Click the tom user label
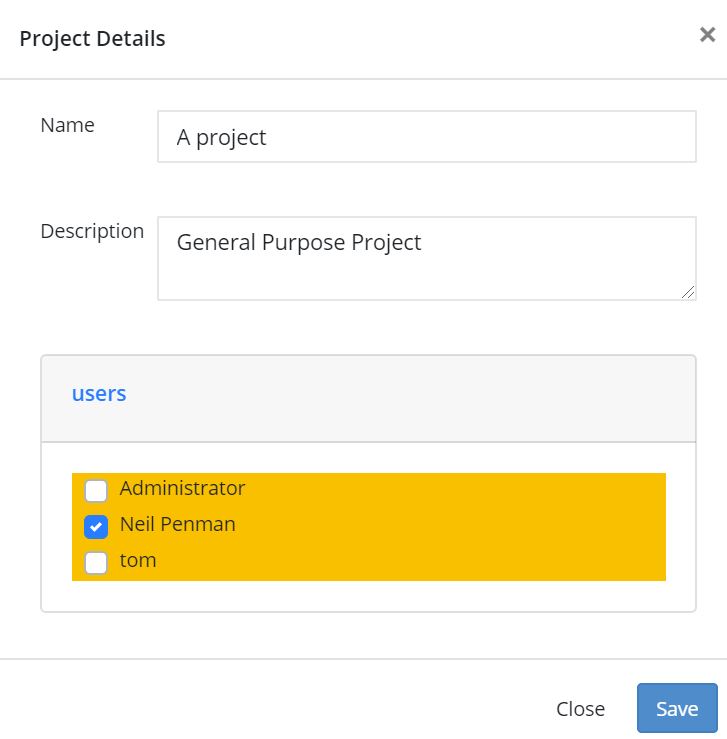This screenshot has height=739, width=727. click(138, 560)
